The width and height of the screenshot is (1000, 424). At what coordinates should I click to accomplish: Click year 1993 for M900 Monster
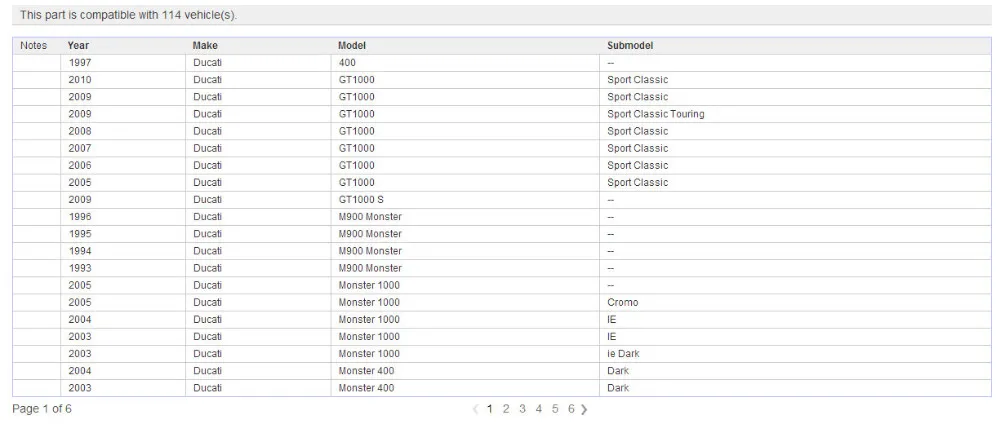click(80, 268)
